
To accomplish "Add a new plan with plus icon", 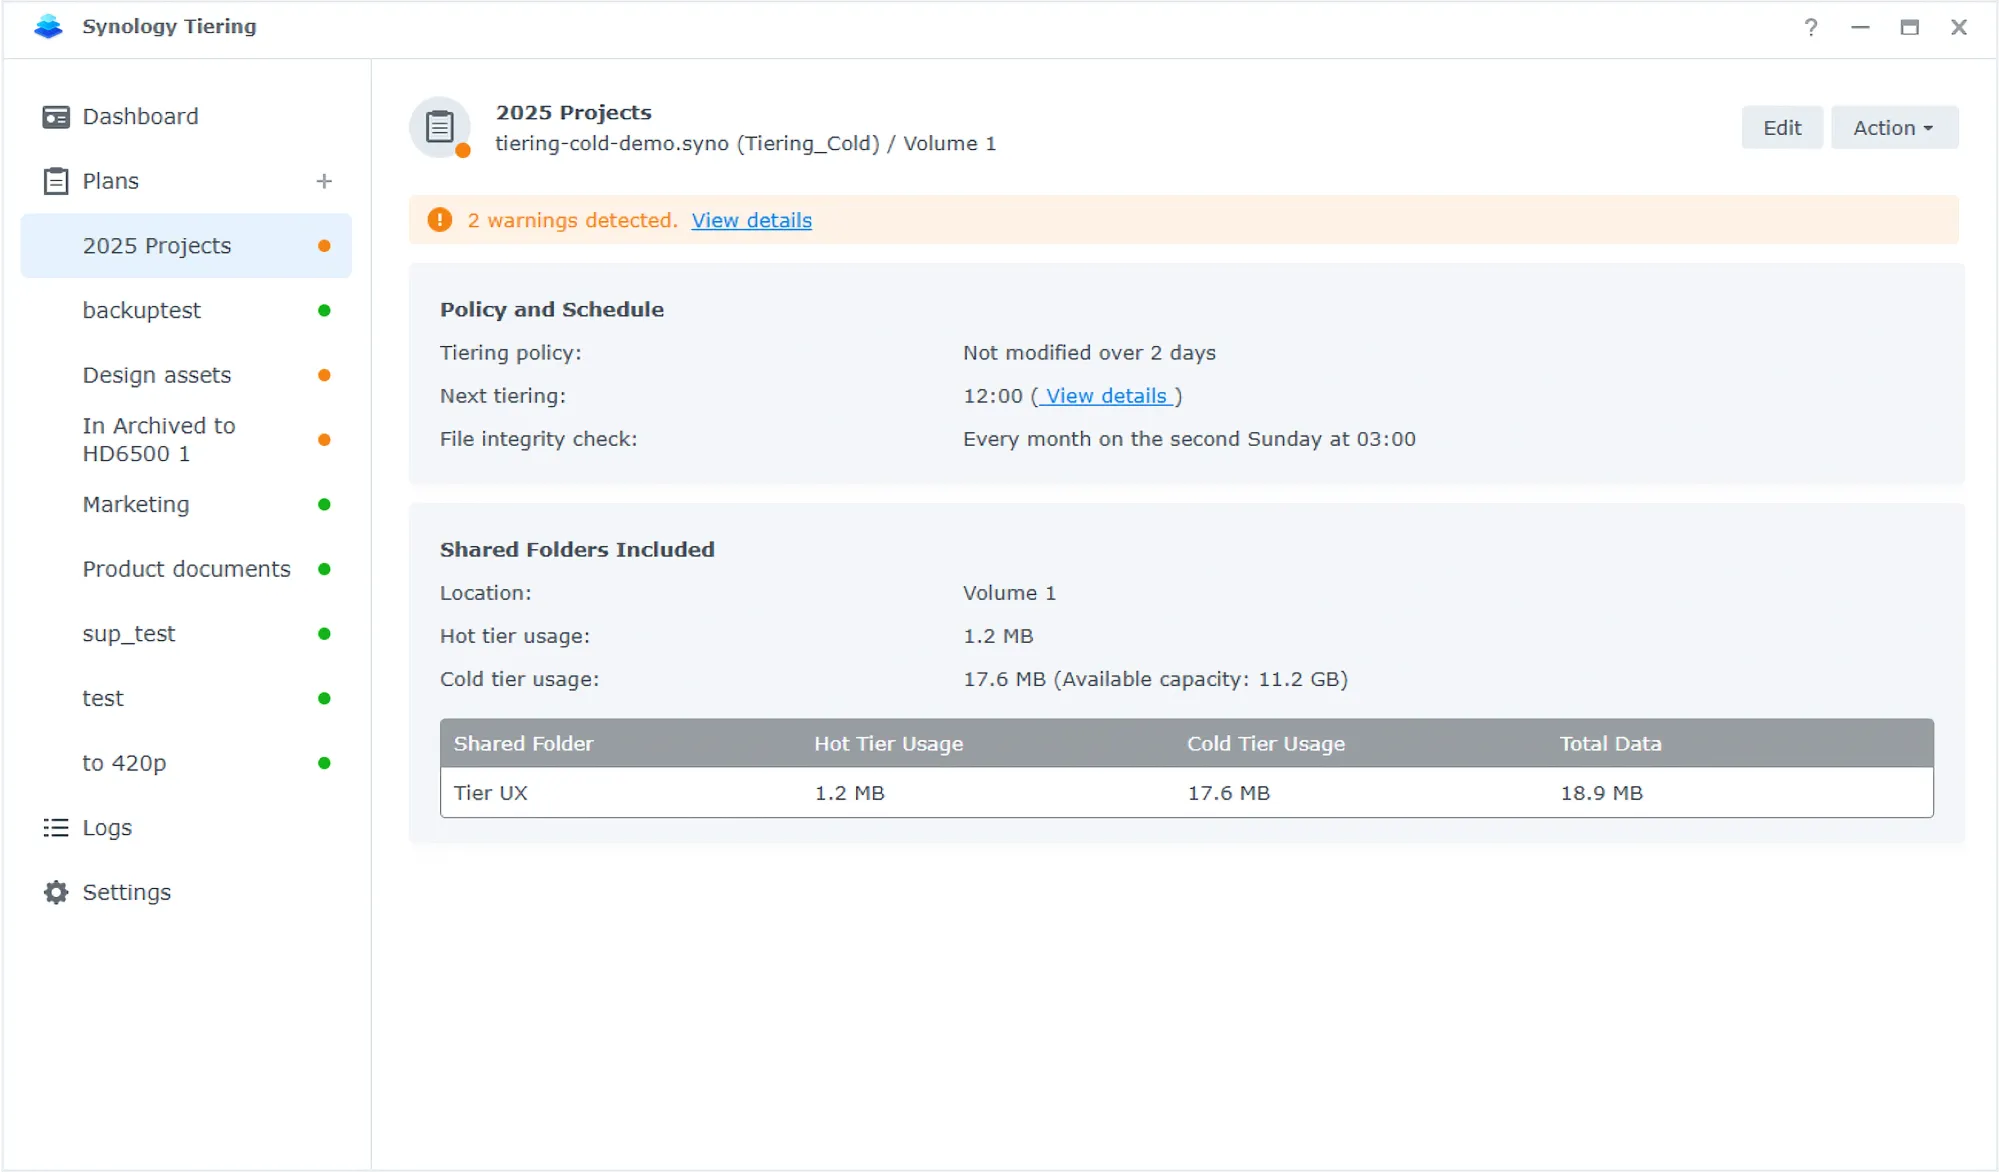I will tap(324, 181).
